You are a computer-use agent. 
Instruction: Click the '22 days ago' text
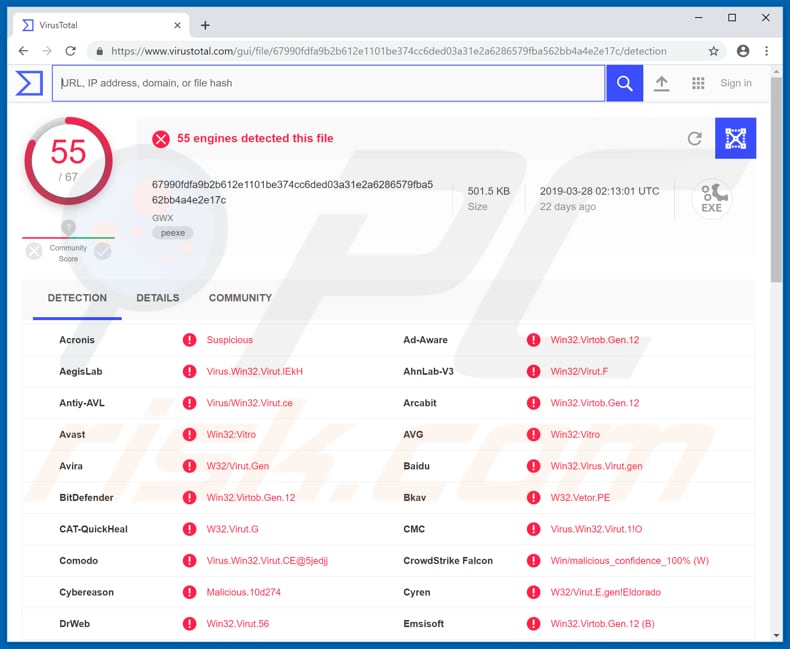(568, 207)
